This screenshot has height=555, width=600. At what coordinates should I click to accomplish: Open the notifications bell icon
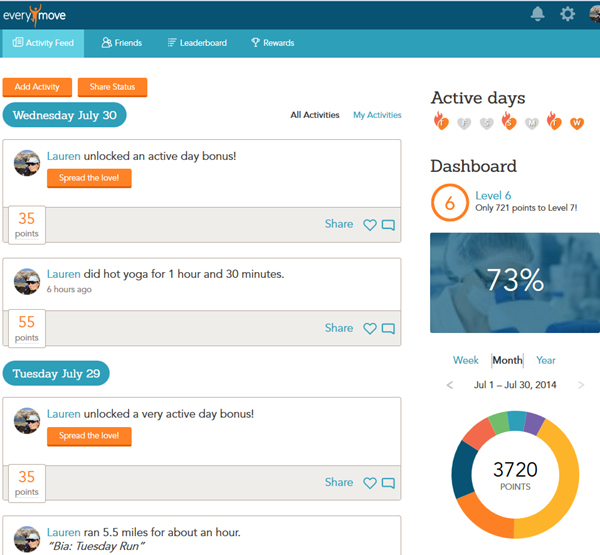click(x=538, y=14)
